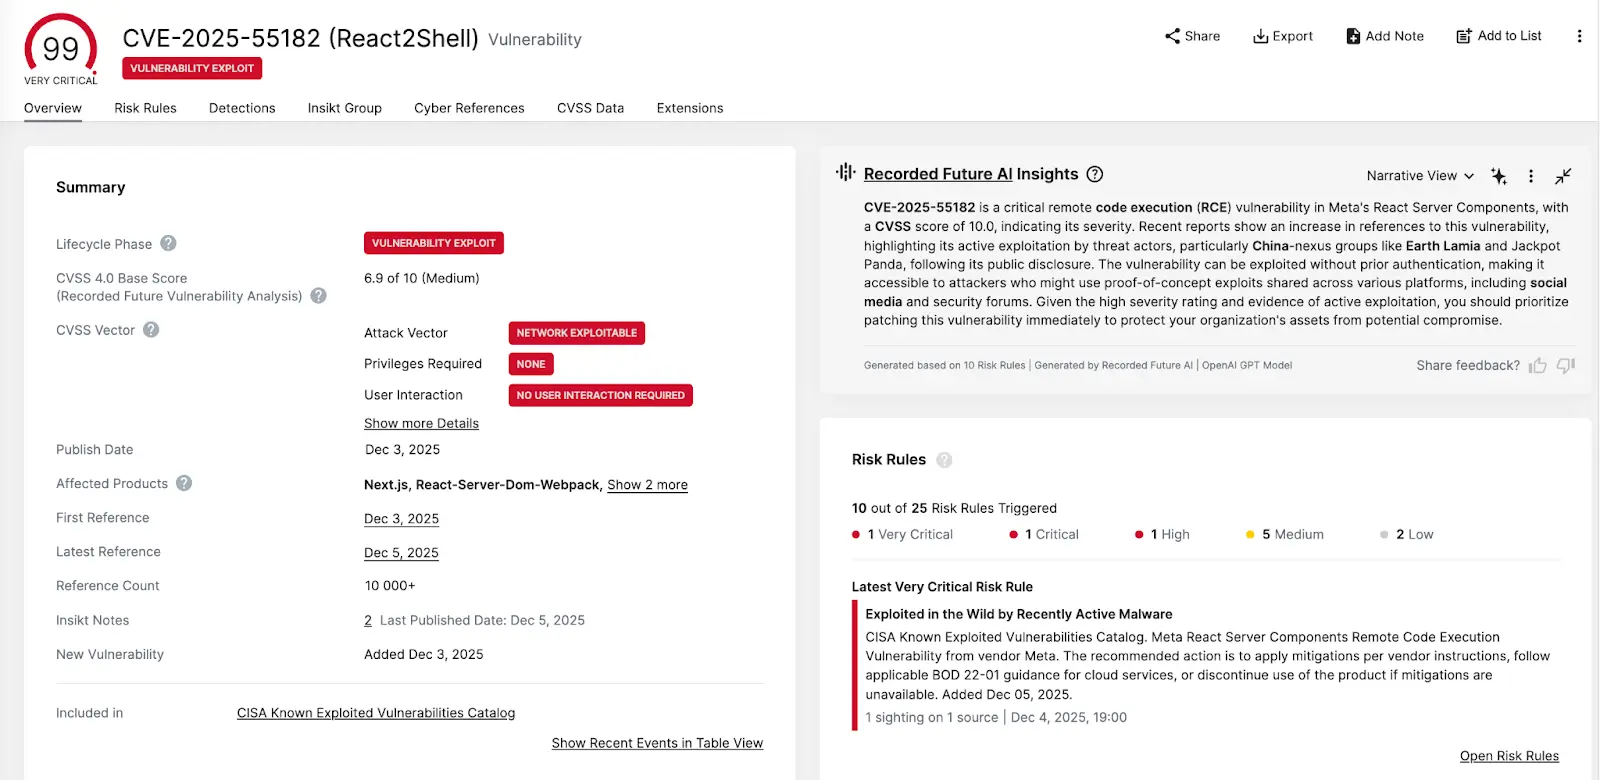Open the CVSS Data tab
The width and height of the screenshot is (1600, 780).
click(x=590, y=108)
